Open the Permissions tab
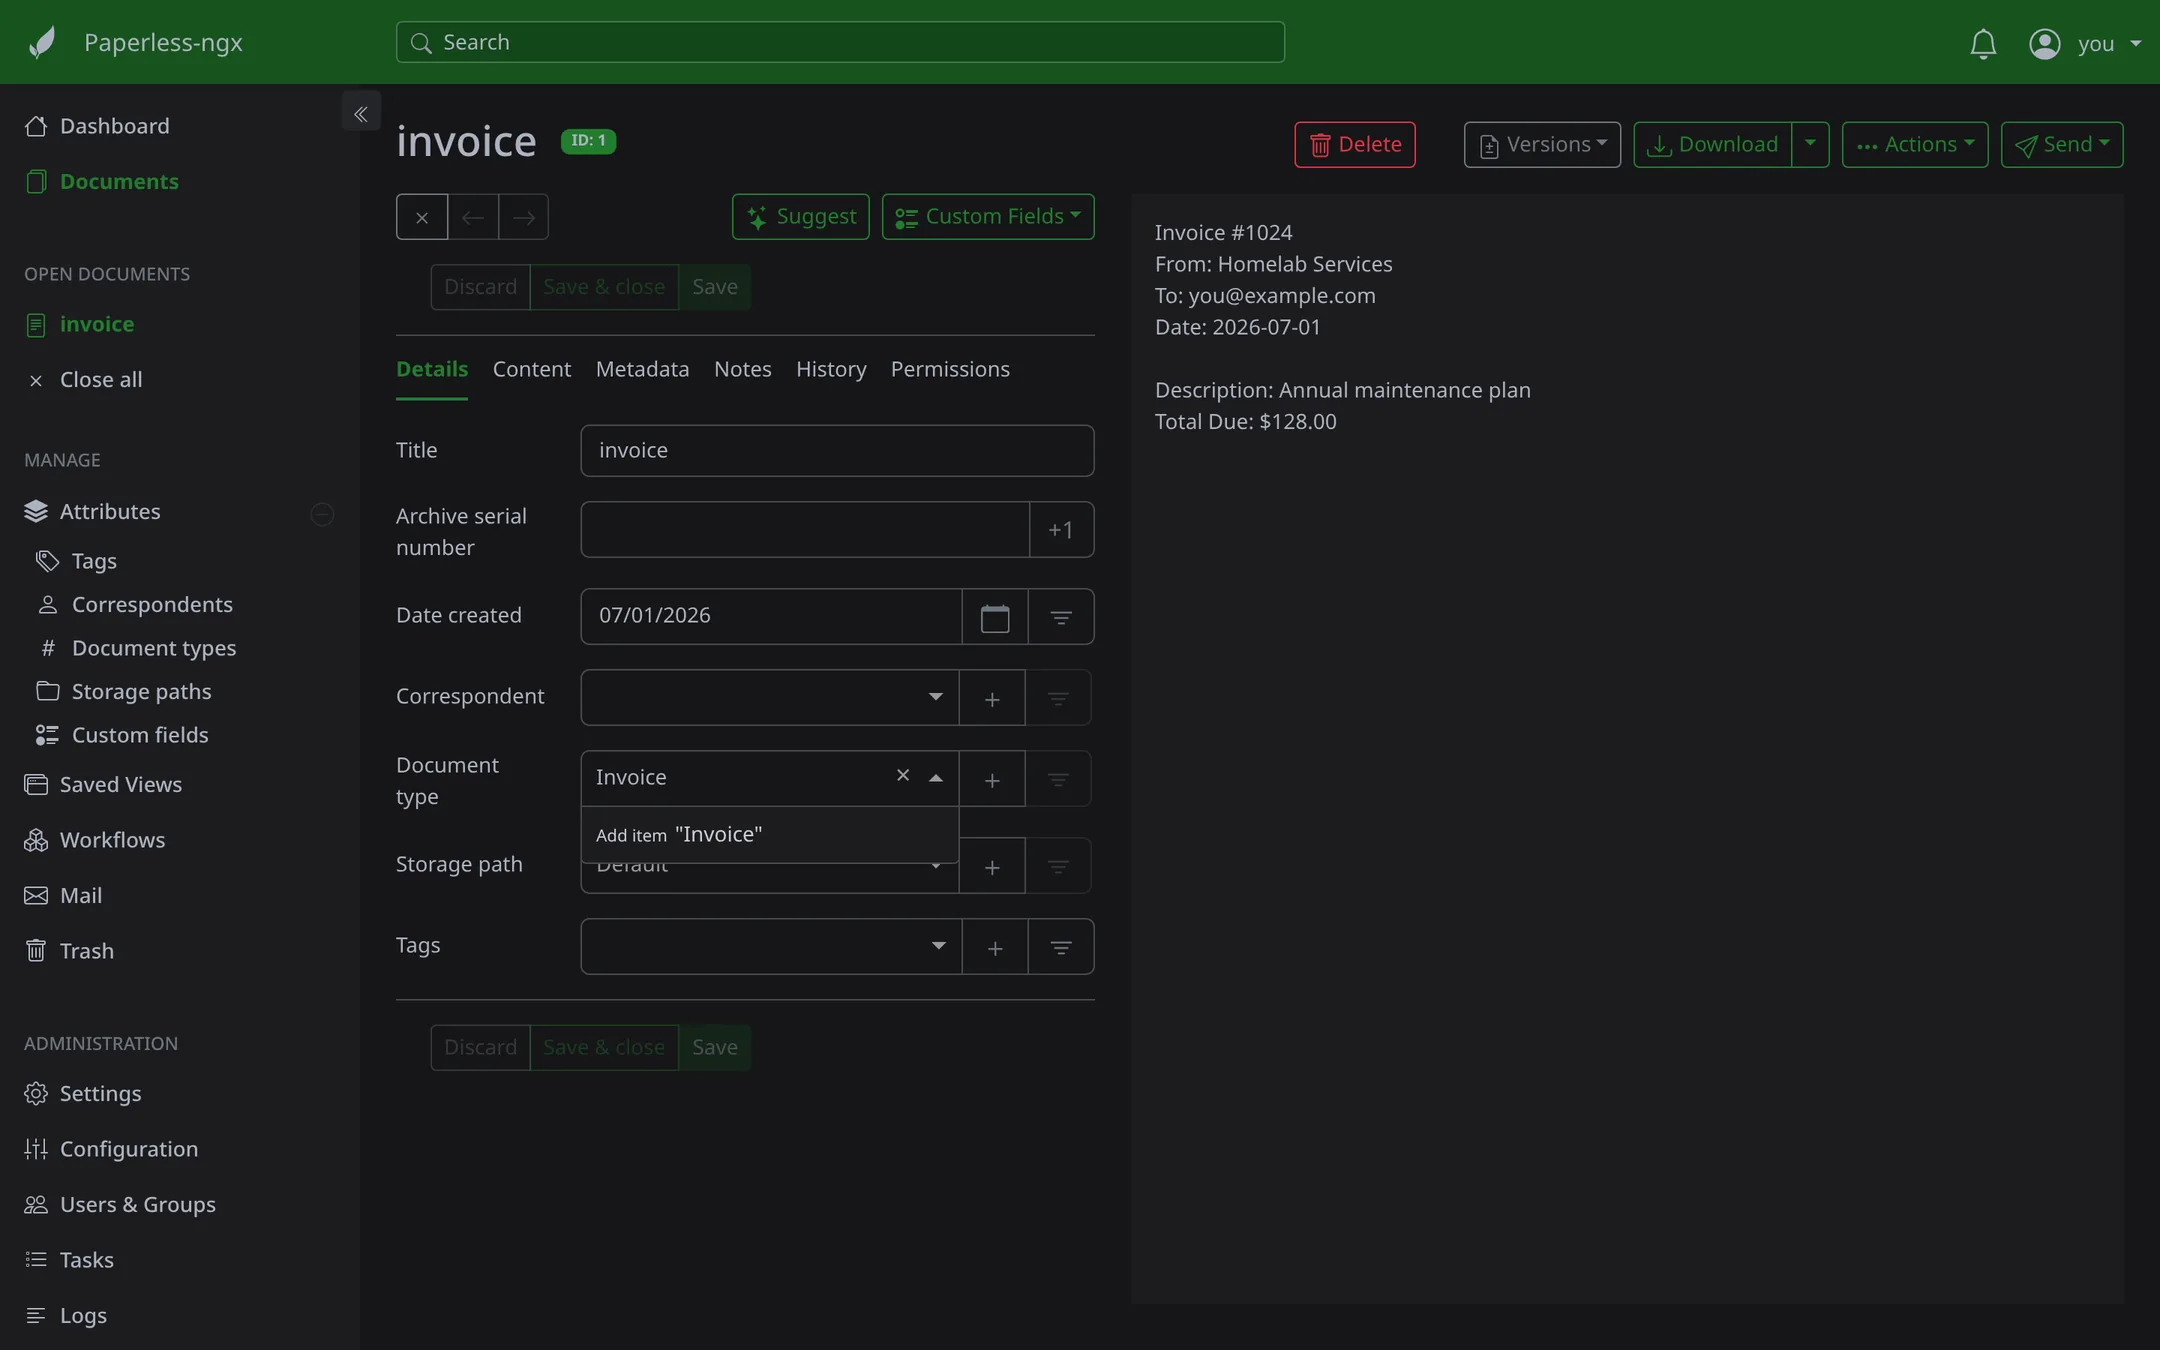 tap(950, 369)
